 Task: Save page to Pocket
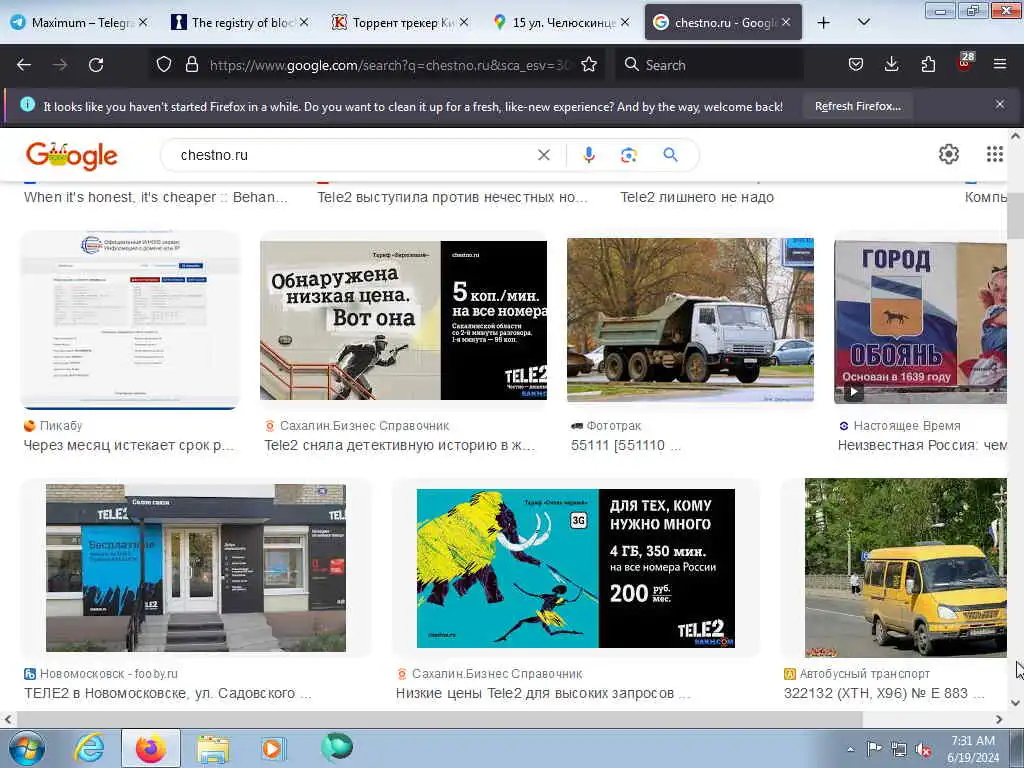click(x=856, y=65)
